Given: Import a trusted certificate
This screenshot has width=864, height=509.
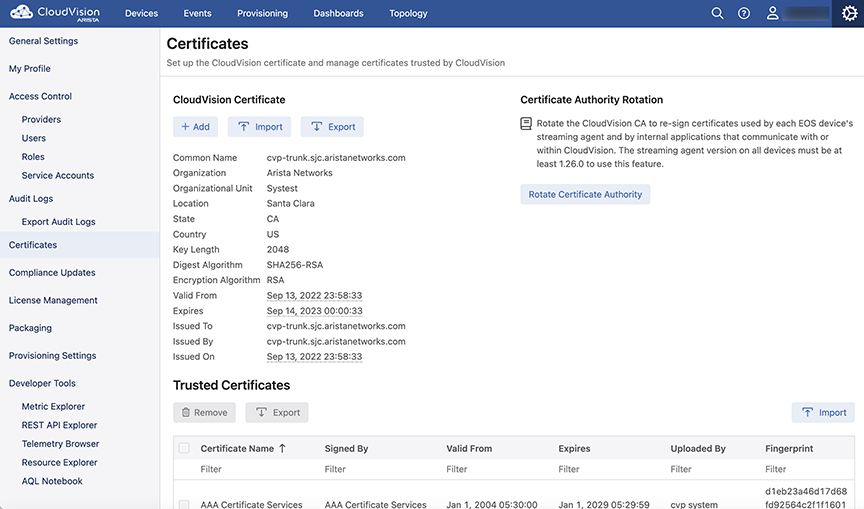Looking at the screenshot, I should (x=823, y=413).
